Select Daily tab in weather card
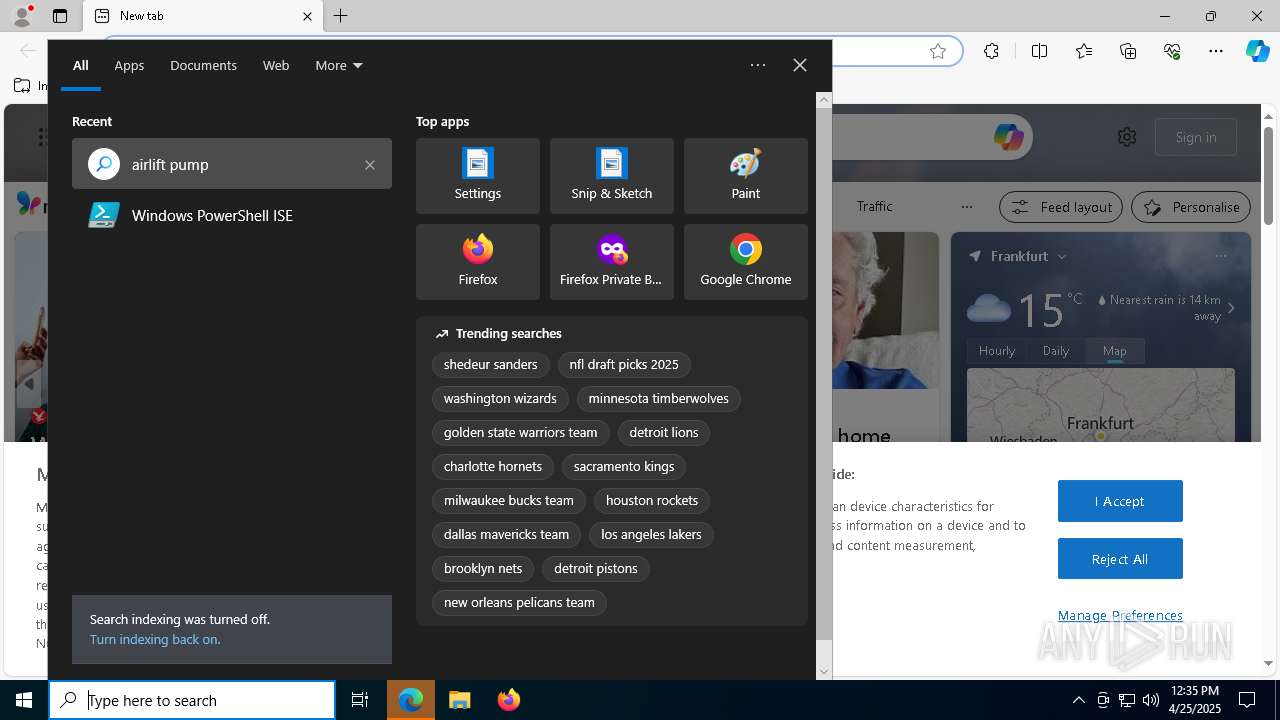1280x720 pixels. [1056, 351]
